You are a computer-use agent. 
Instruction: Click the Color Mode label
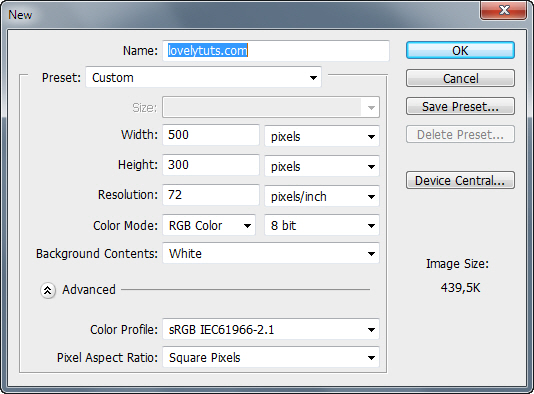[x=126, y=225]
